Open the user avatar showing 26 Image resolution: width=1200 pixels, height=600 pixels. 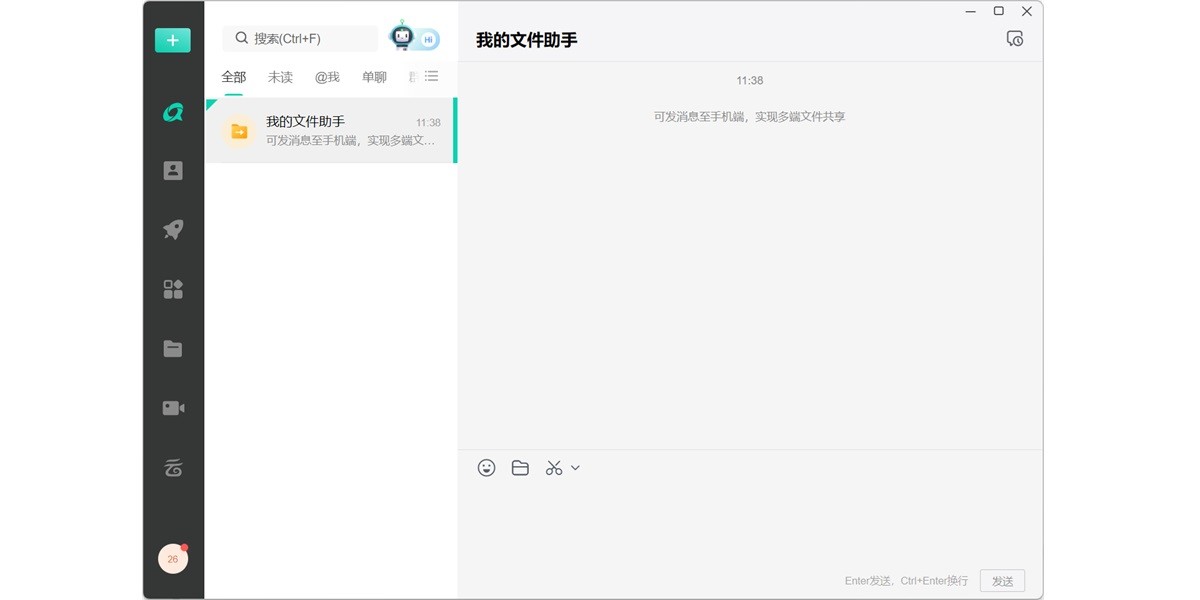pos(173,559)
